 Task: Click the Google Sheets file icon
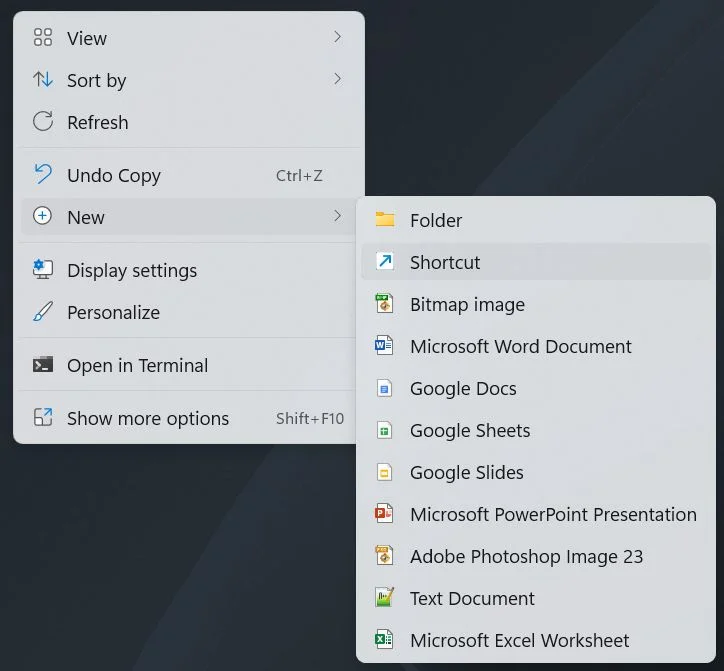point(384,430)
